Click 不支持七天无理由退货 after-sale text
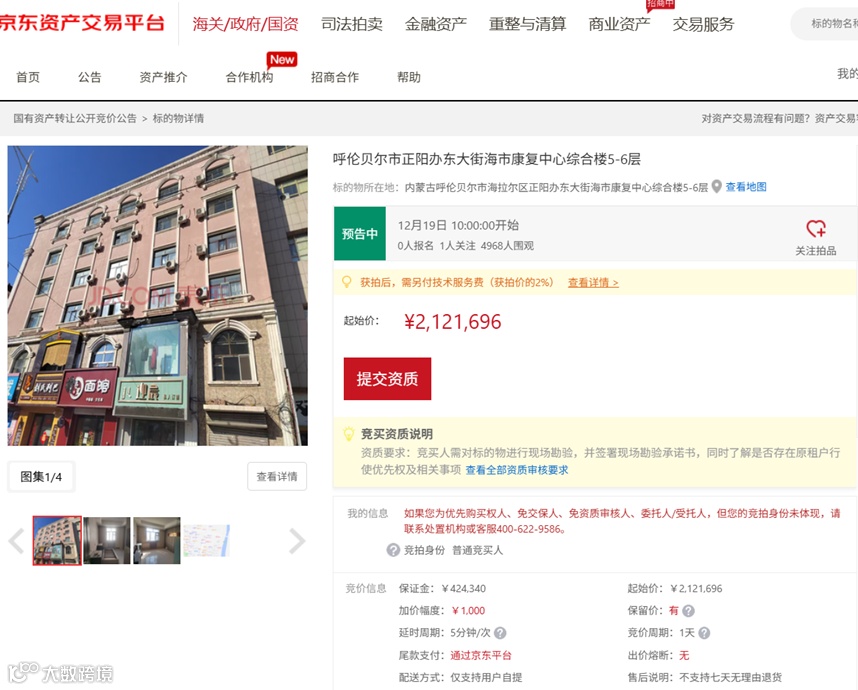 731,677
